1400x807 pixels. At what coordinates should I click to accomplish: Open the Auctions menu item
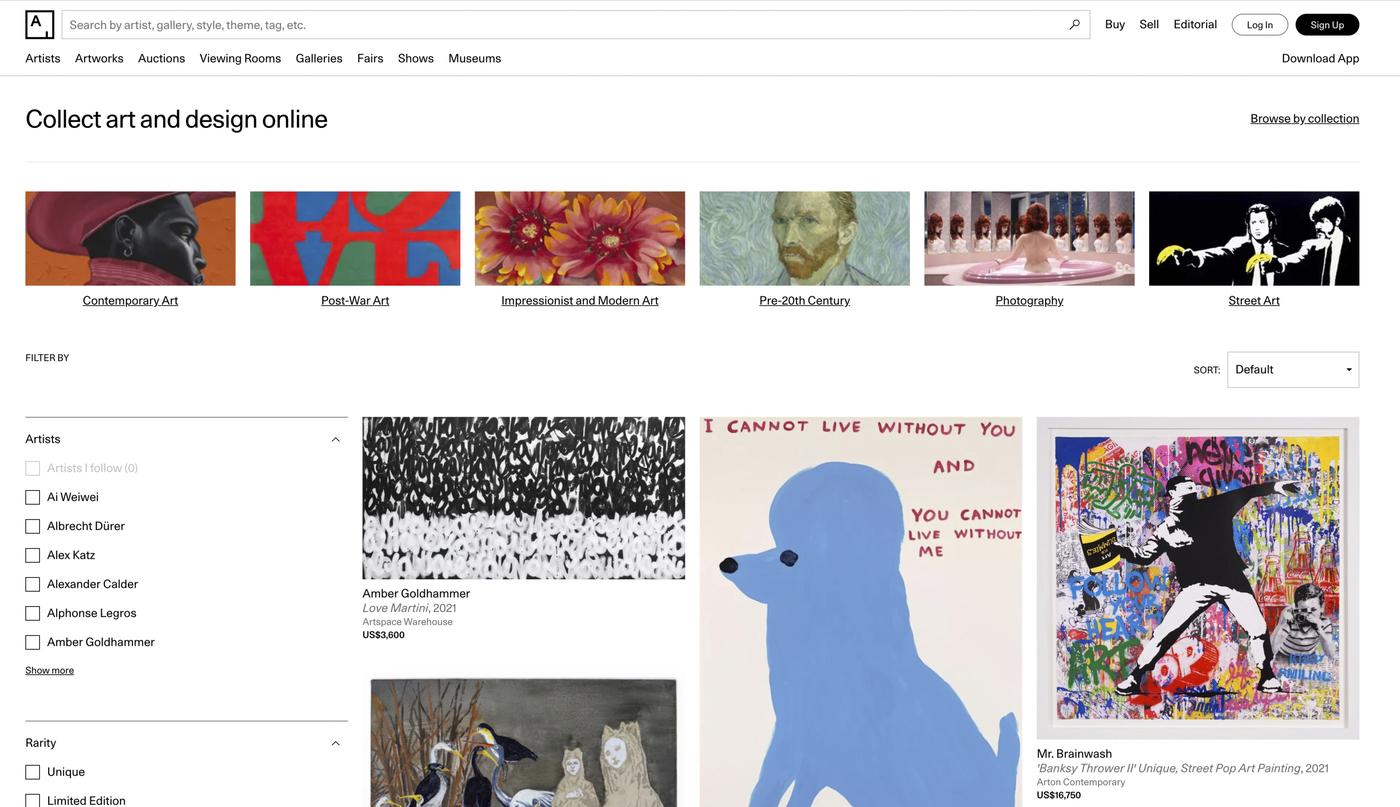point(161,58)
